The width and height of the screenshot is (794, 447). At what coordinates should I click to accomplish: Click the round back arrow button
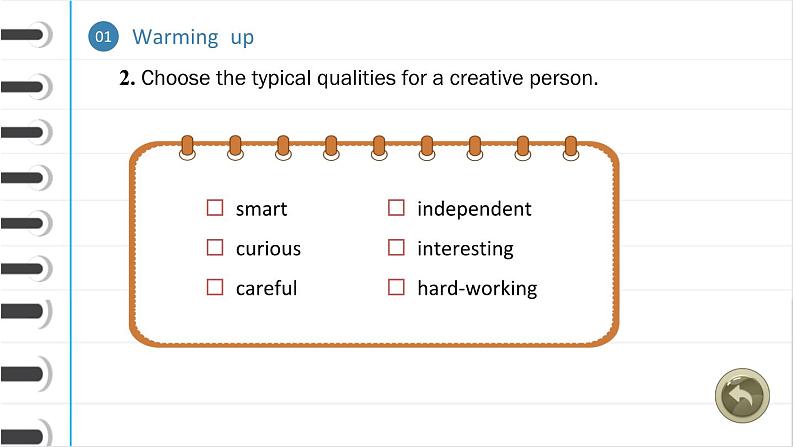[742, 396]
